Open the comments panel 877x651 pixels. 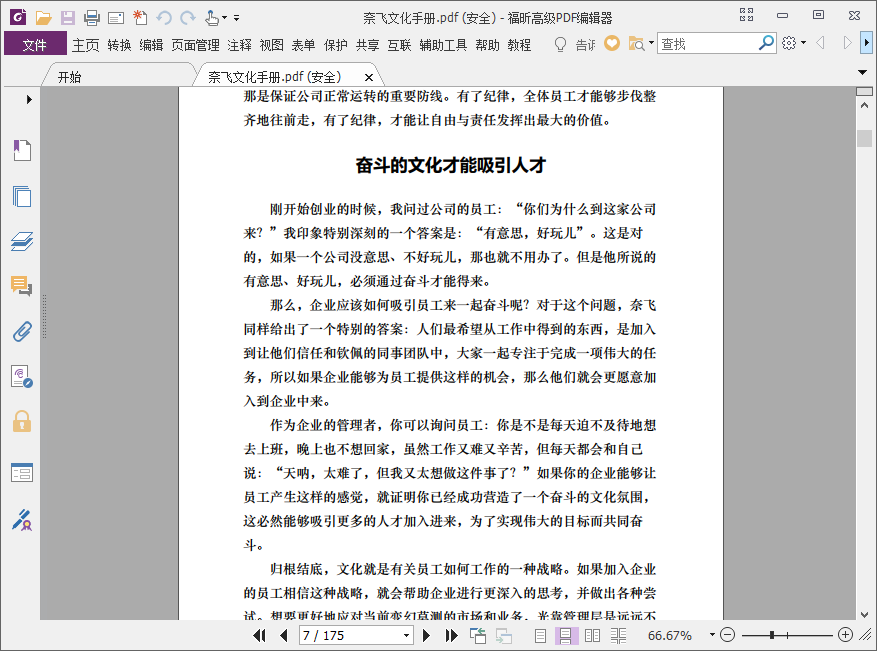[x=22, y=286]
